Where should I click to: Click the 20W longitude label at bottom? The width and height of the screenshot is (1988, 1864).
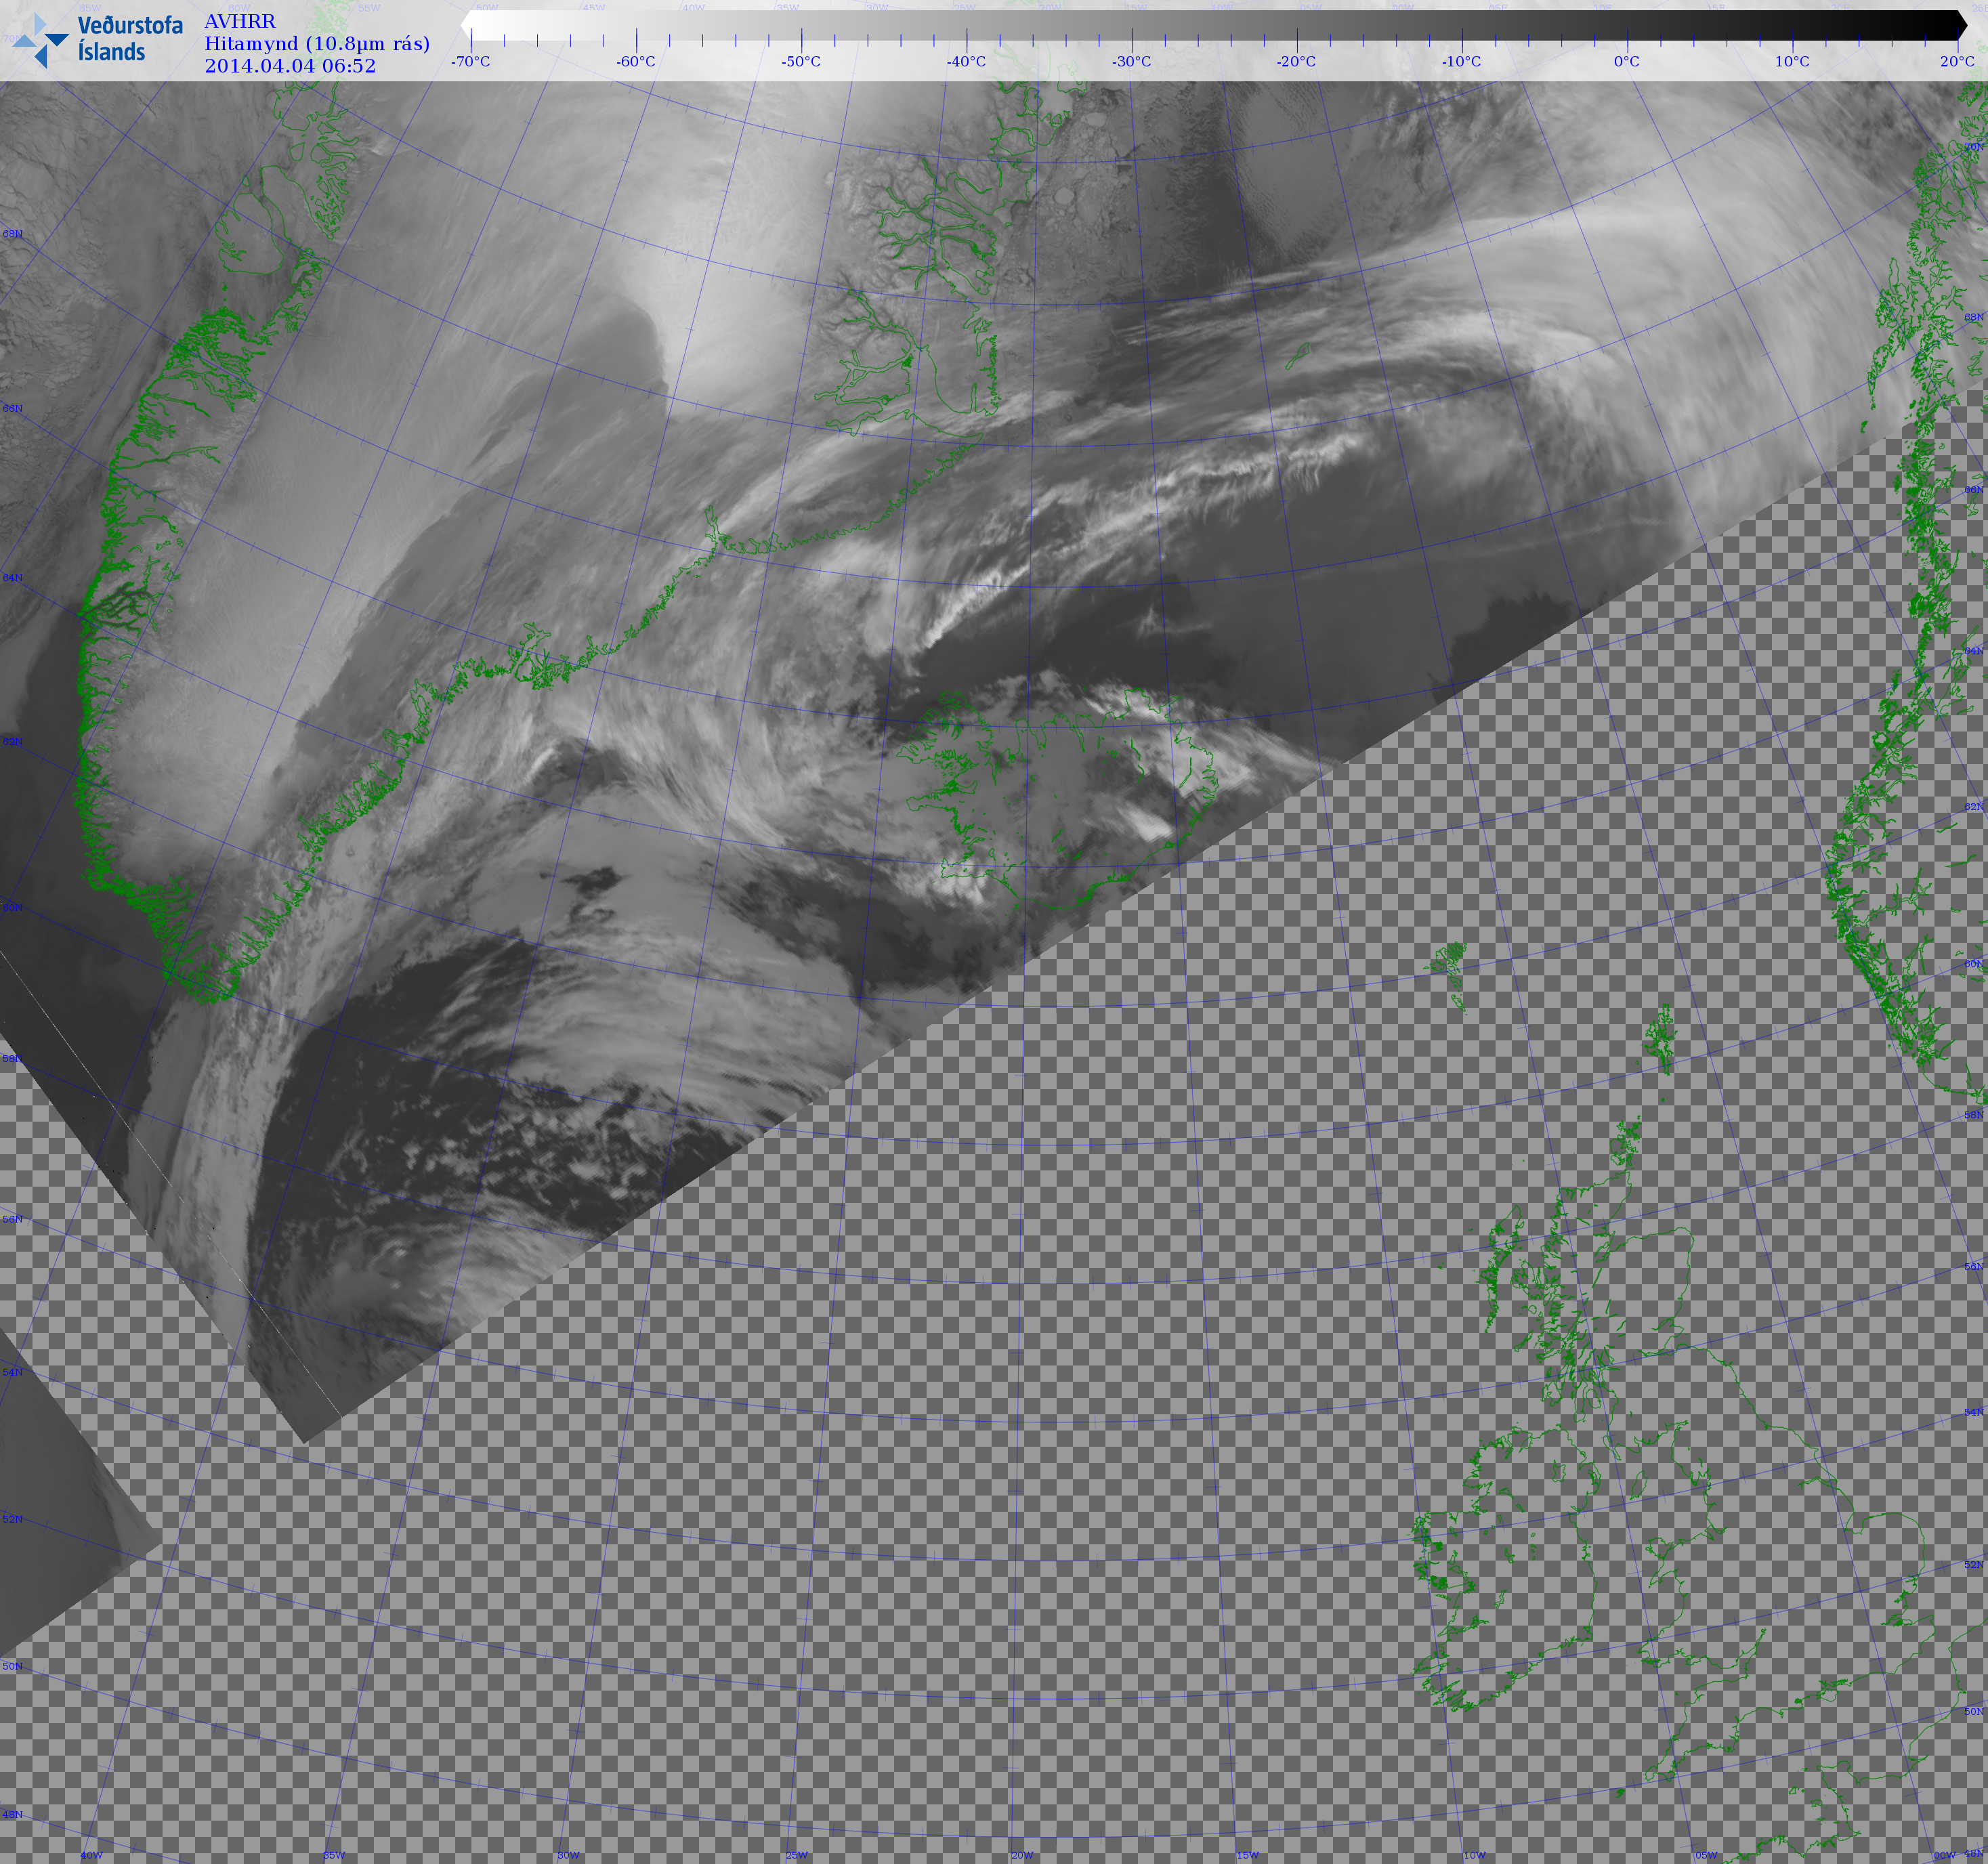point(1022,1855)
